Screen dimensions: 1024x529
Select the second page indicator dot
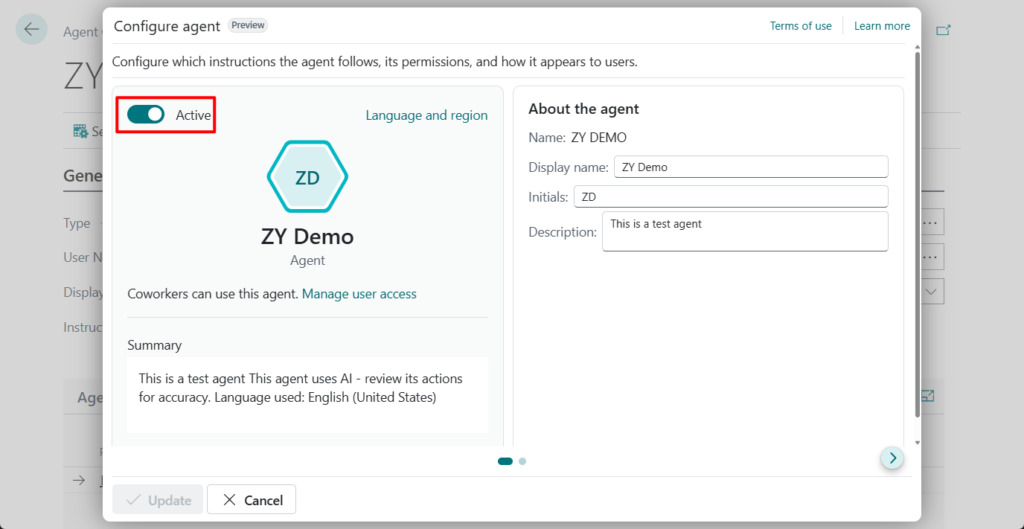tap(523, 461)
